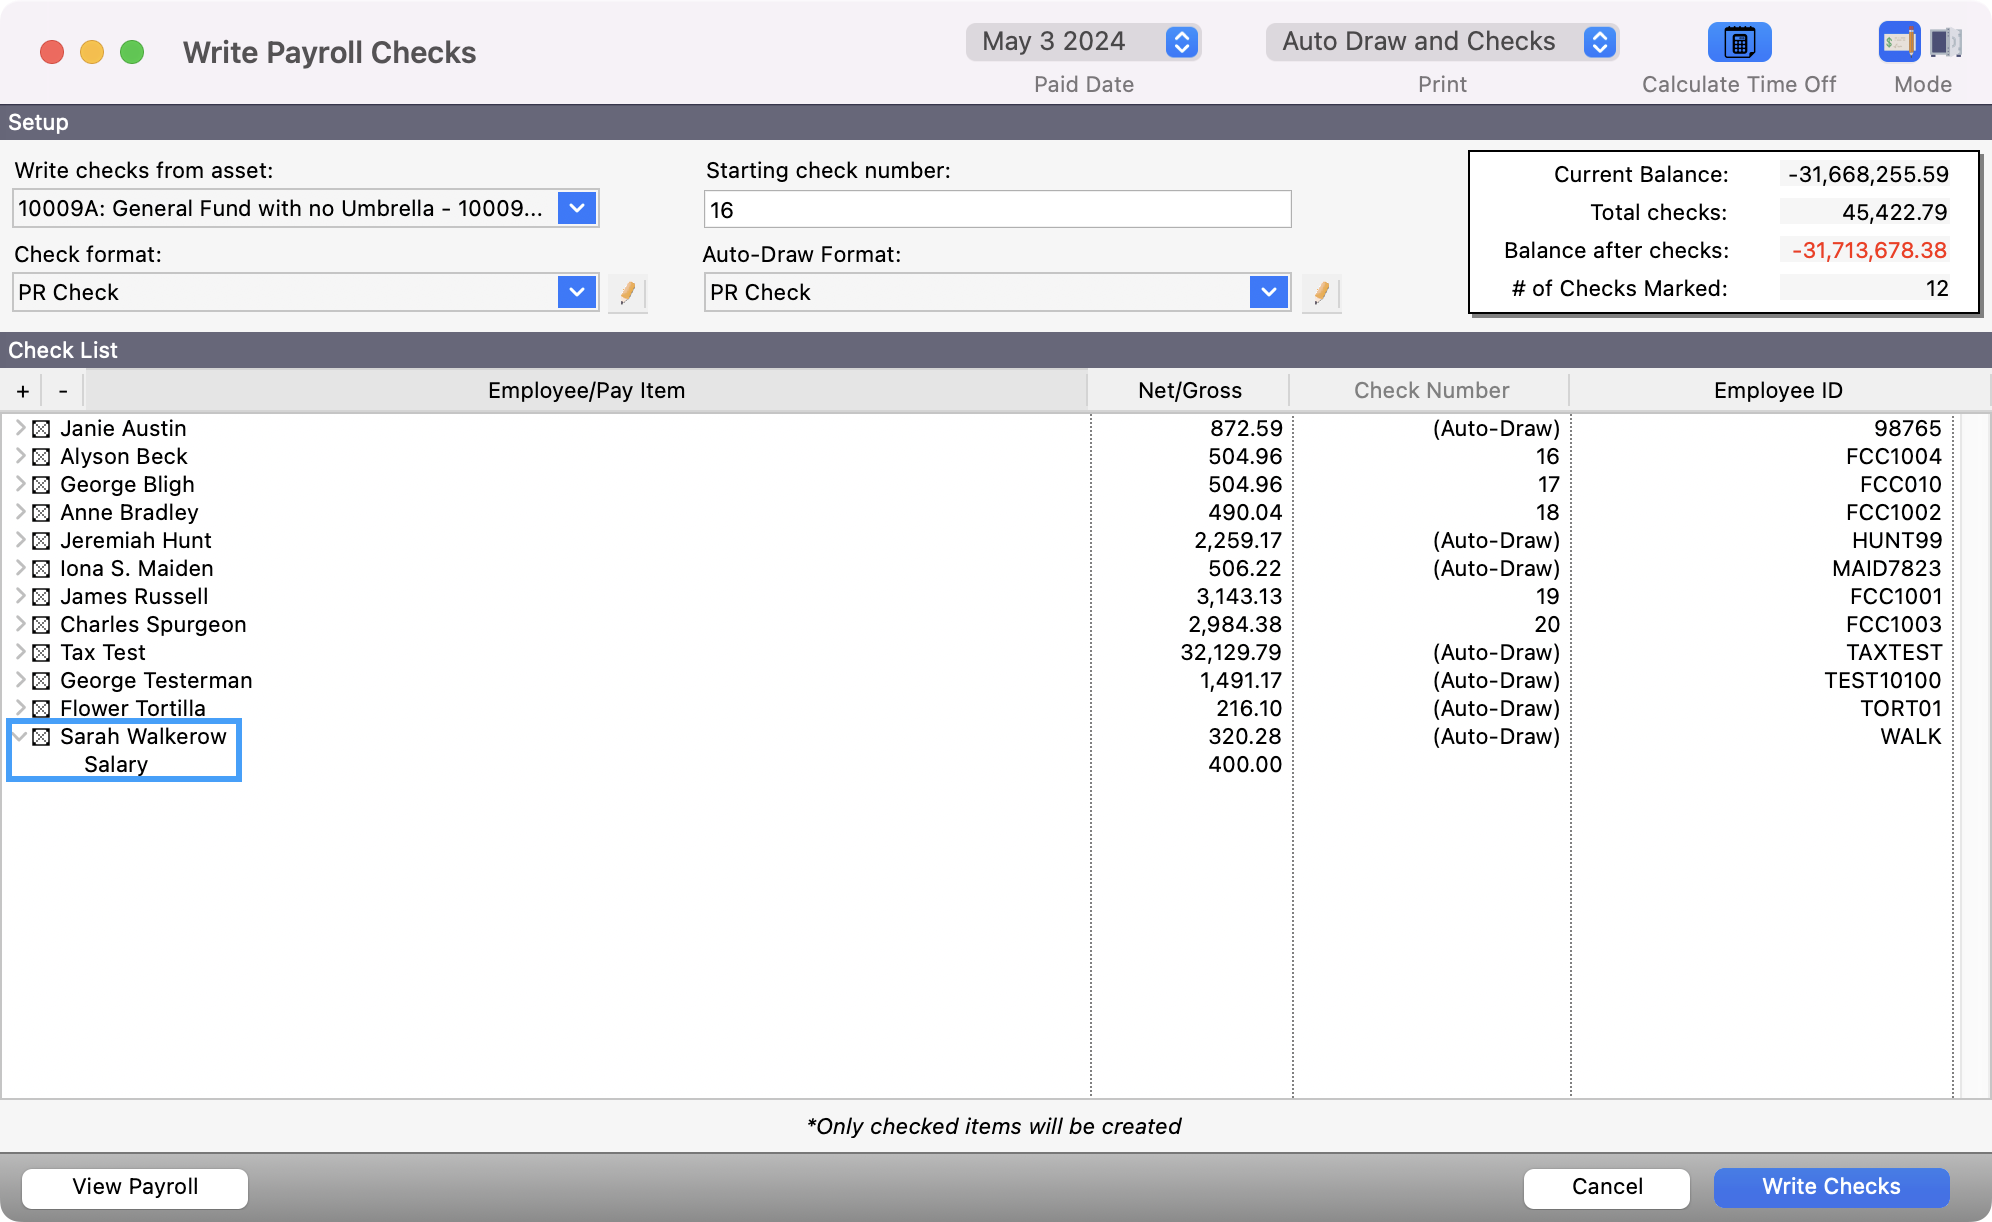Collapse Sarah Walkerow's pay items
Image resolution: width=1992 pixels, height=1222 pixels.
(x=20, y=736)
